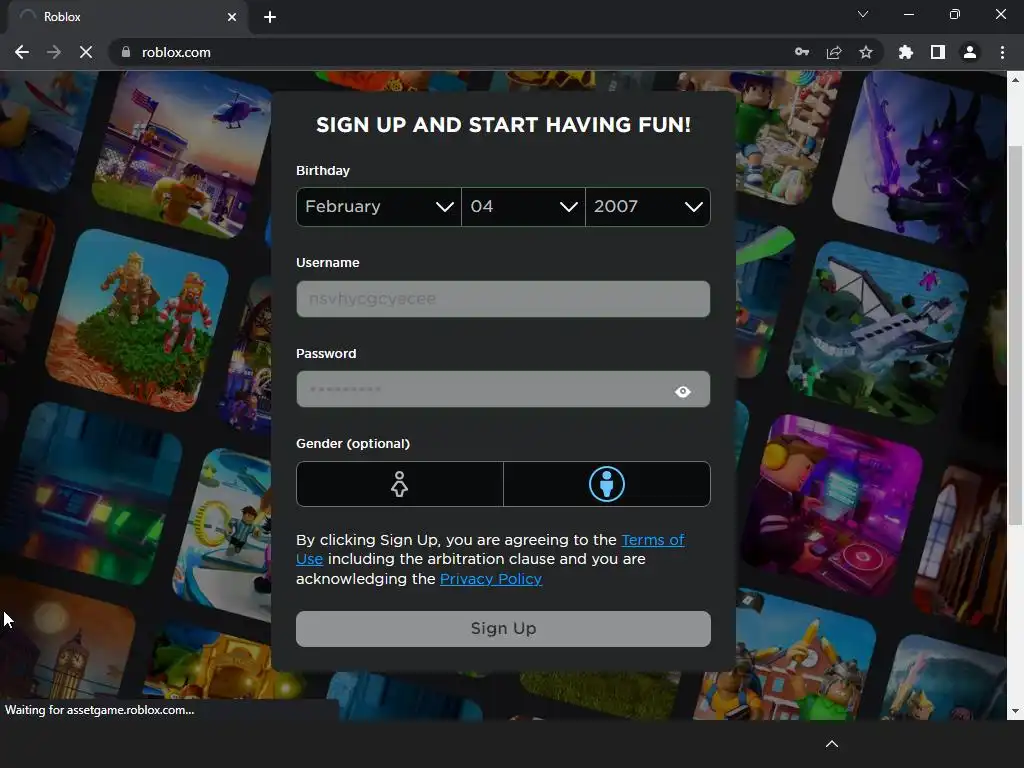Toggle password visibility eye icon
Screen dimensions: 1024x768
pyautogui.click(x=682, y=391)
